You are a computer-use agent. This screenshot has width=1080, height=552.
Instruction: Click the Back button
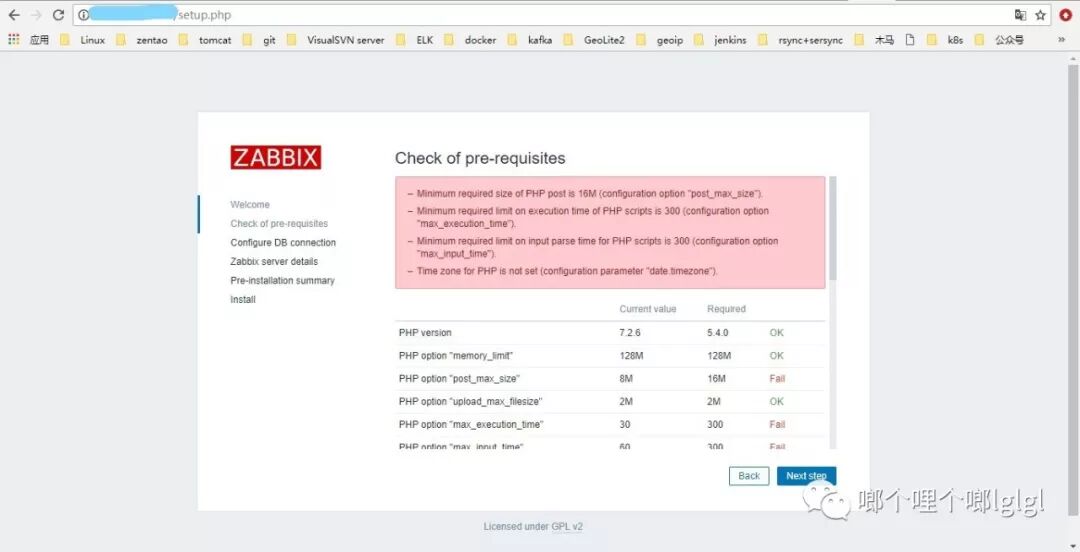(x=749, y=476)
